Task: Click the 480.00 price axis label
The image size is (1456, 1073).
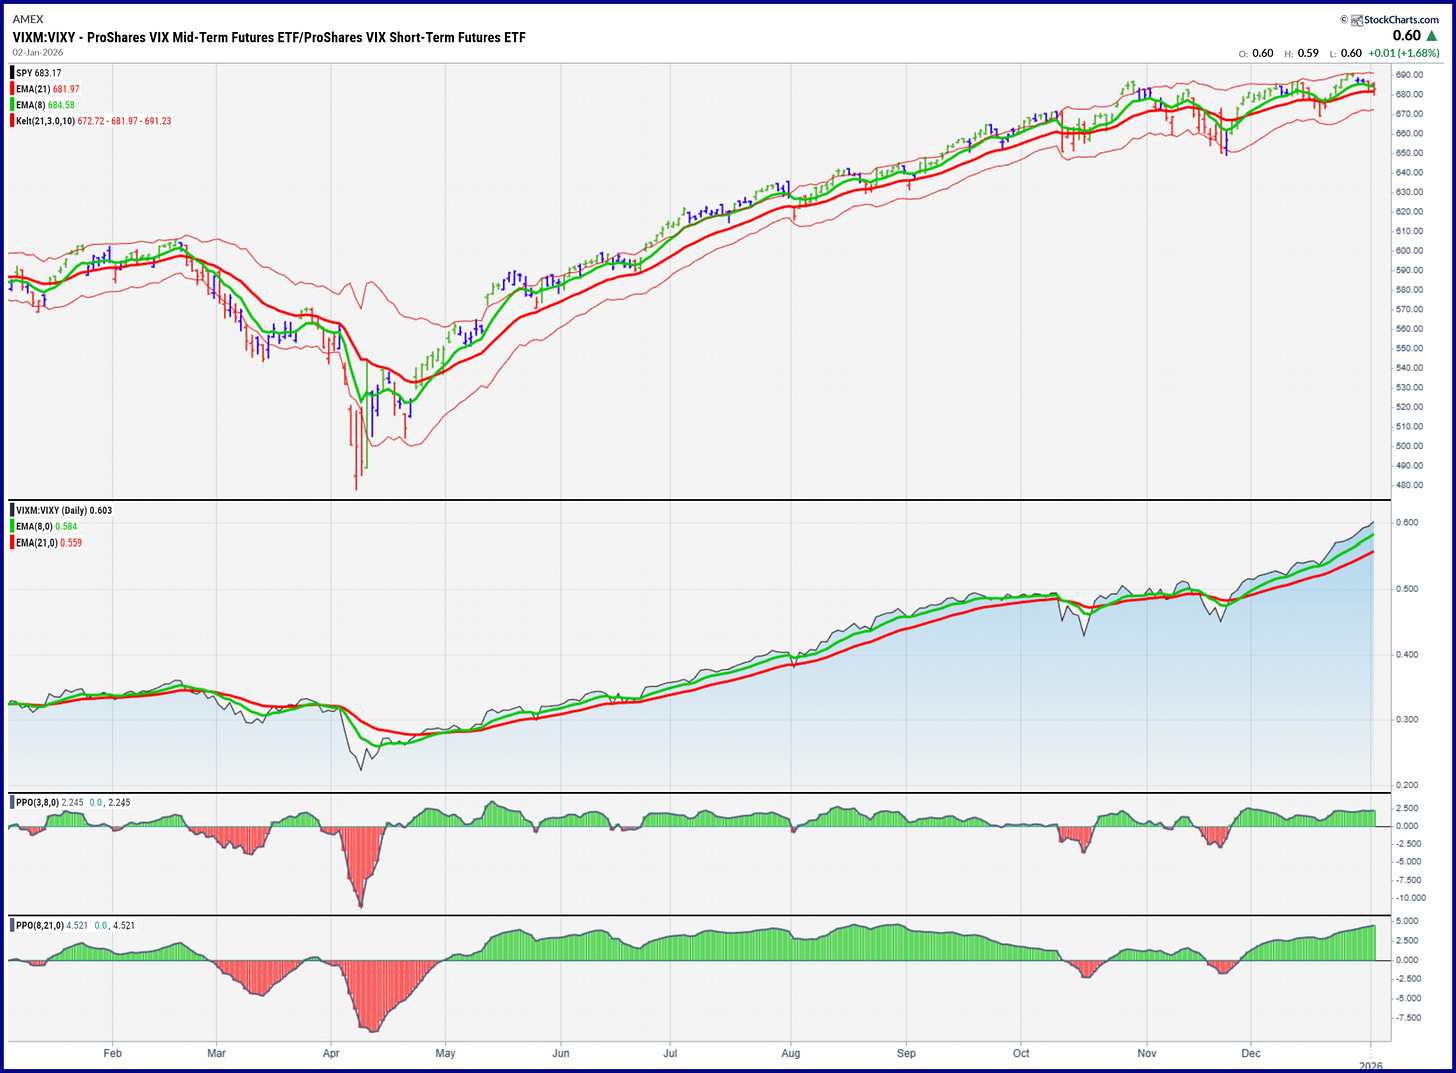Action: (1409, 486)
